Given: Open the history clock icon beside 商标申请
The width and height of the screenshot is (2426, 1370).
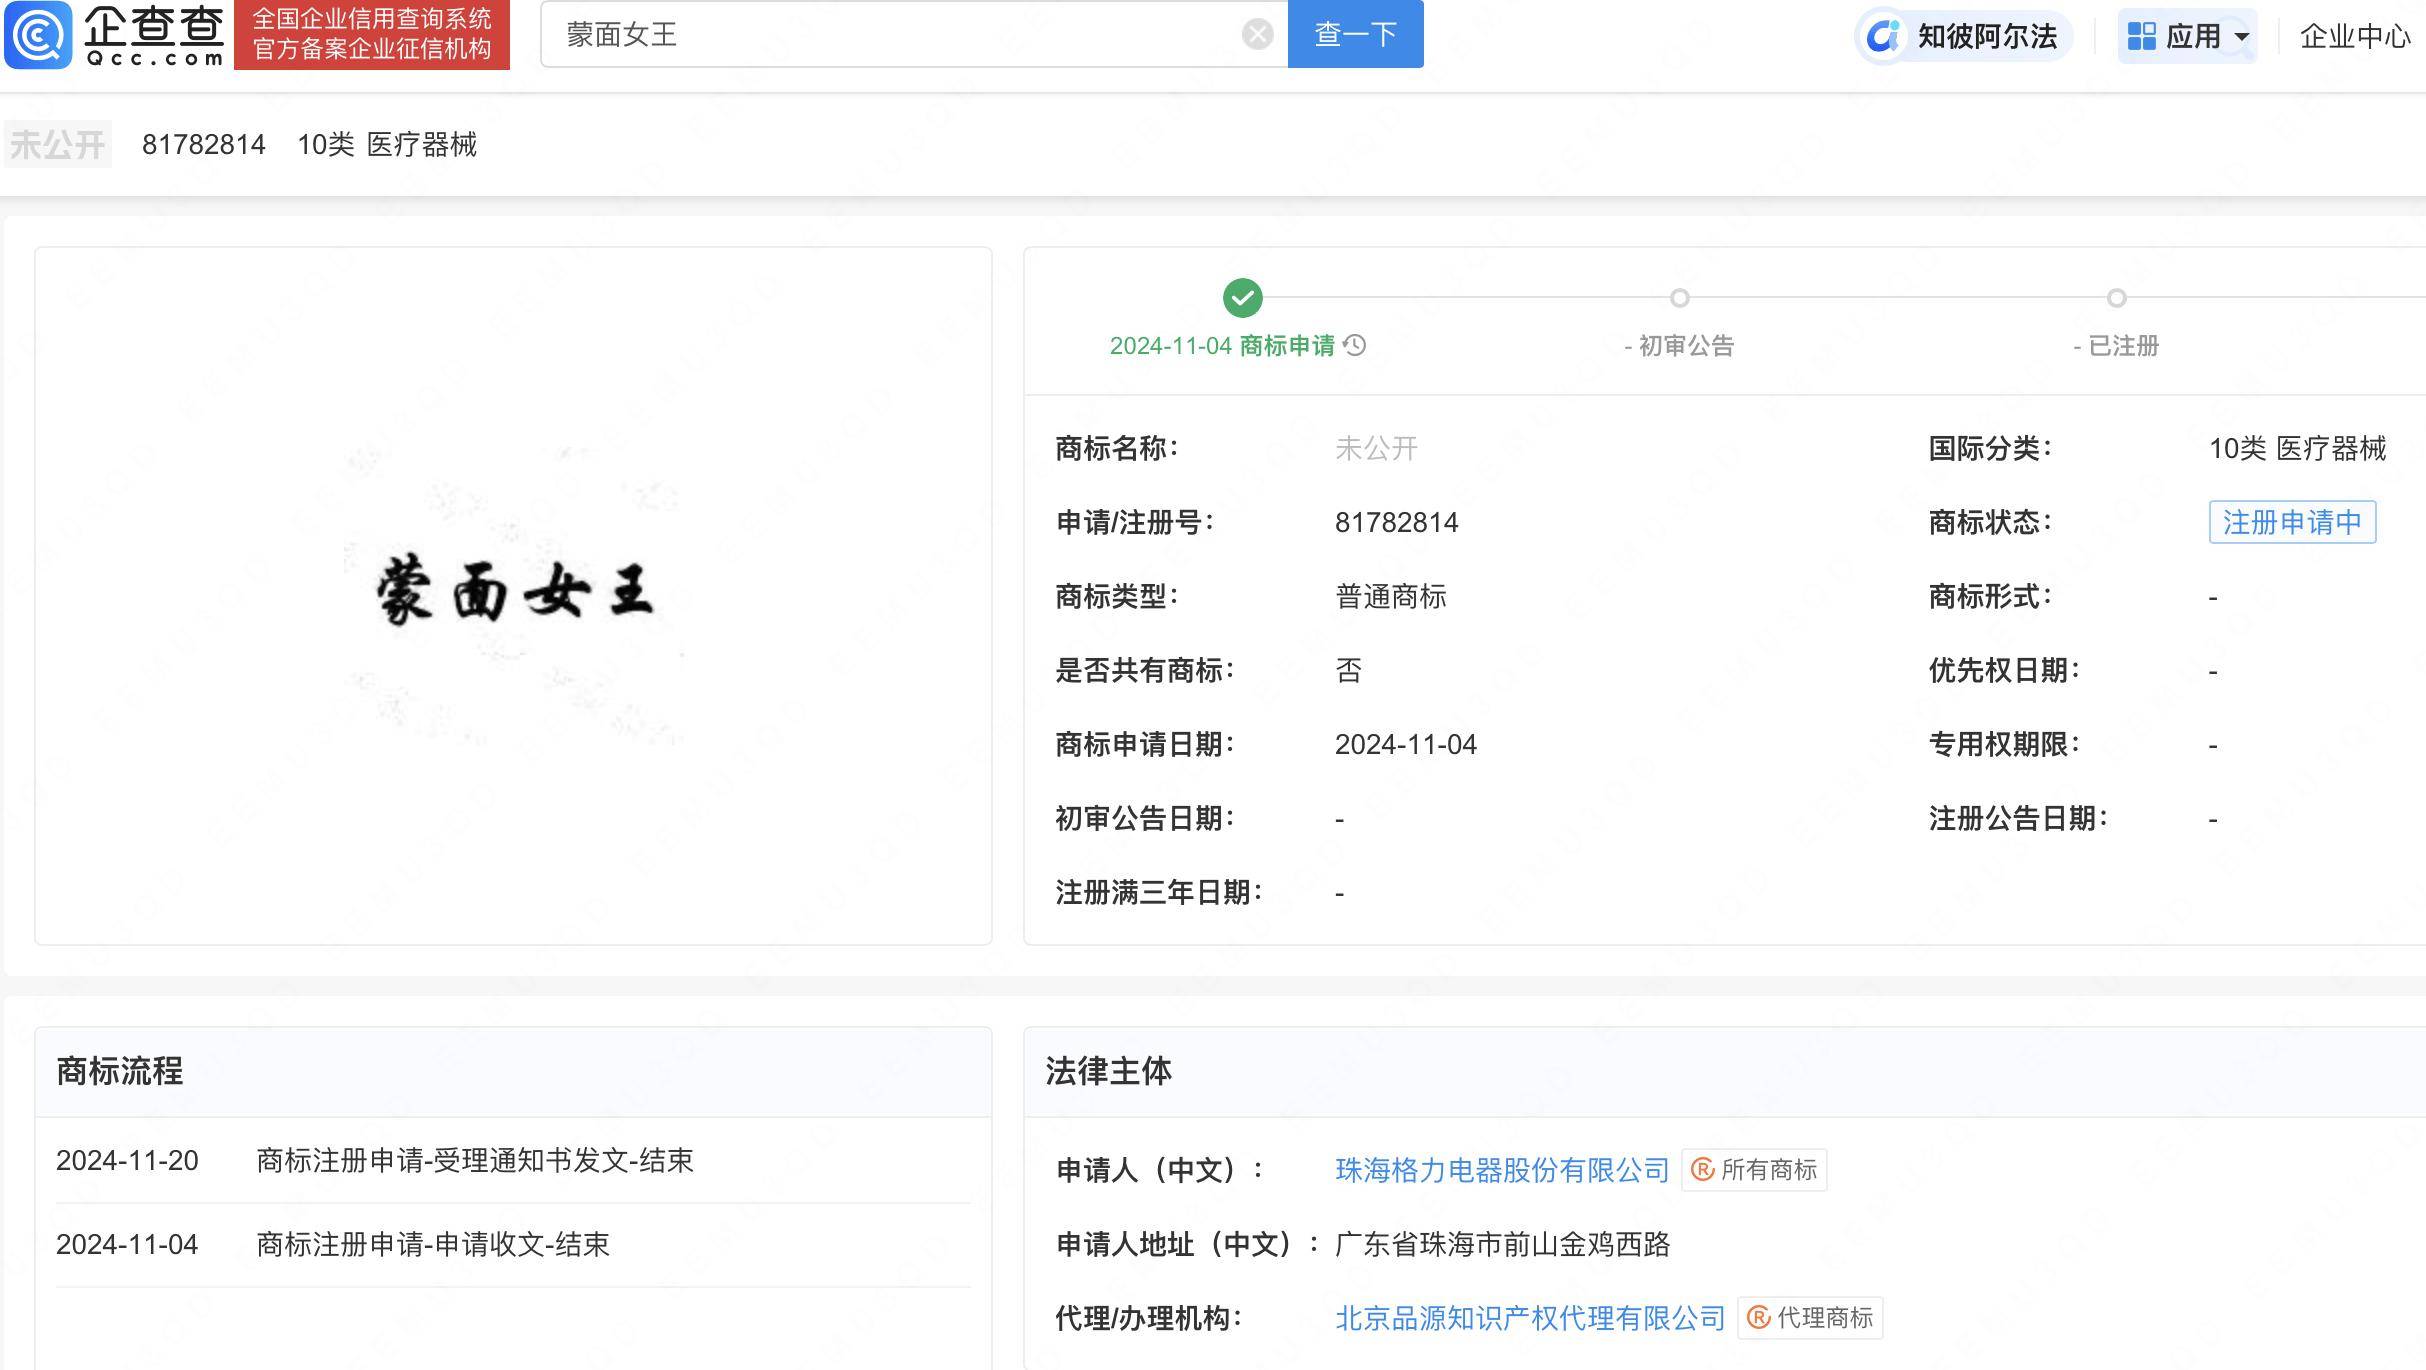Looking at the screenshot, I should [x=1355, y=345].
